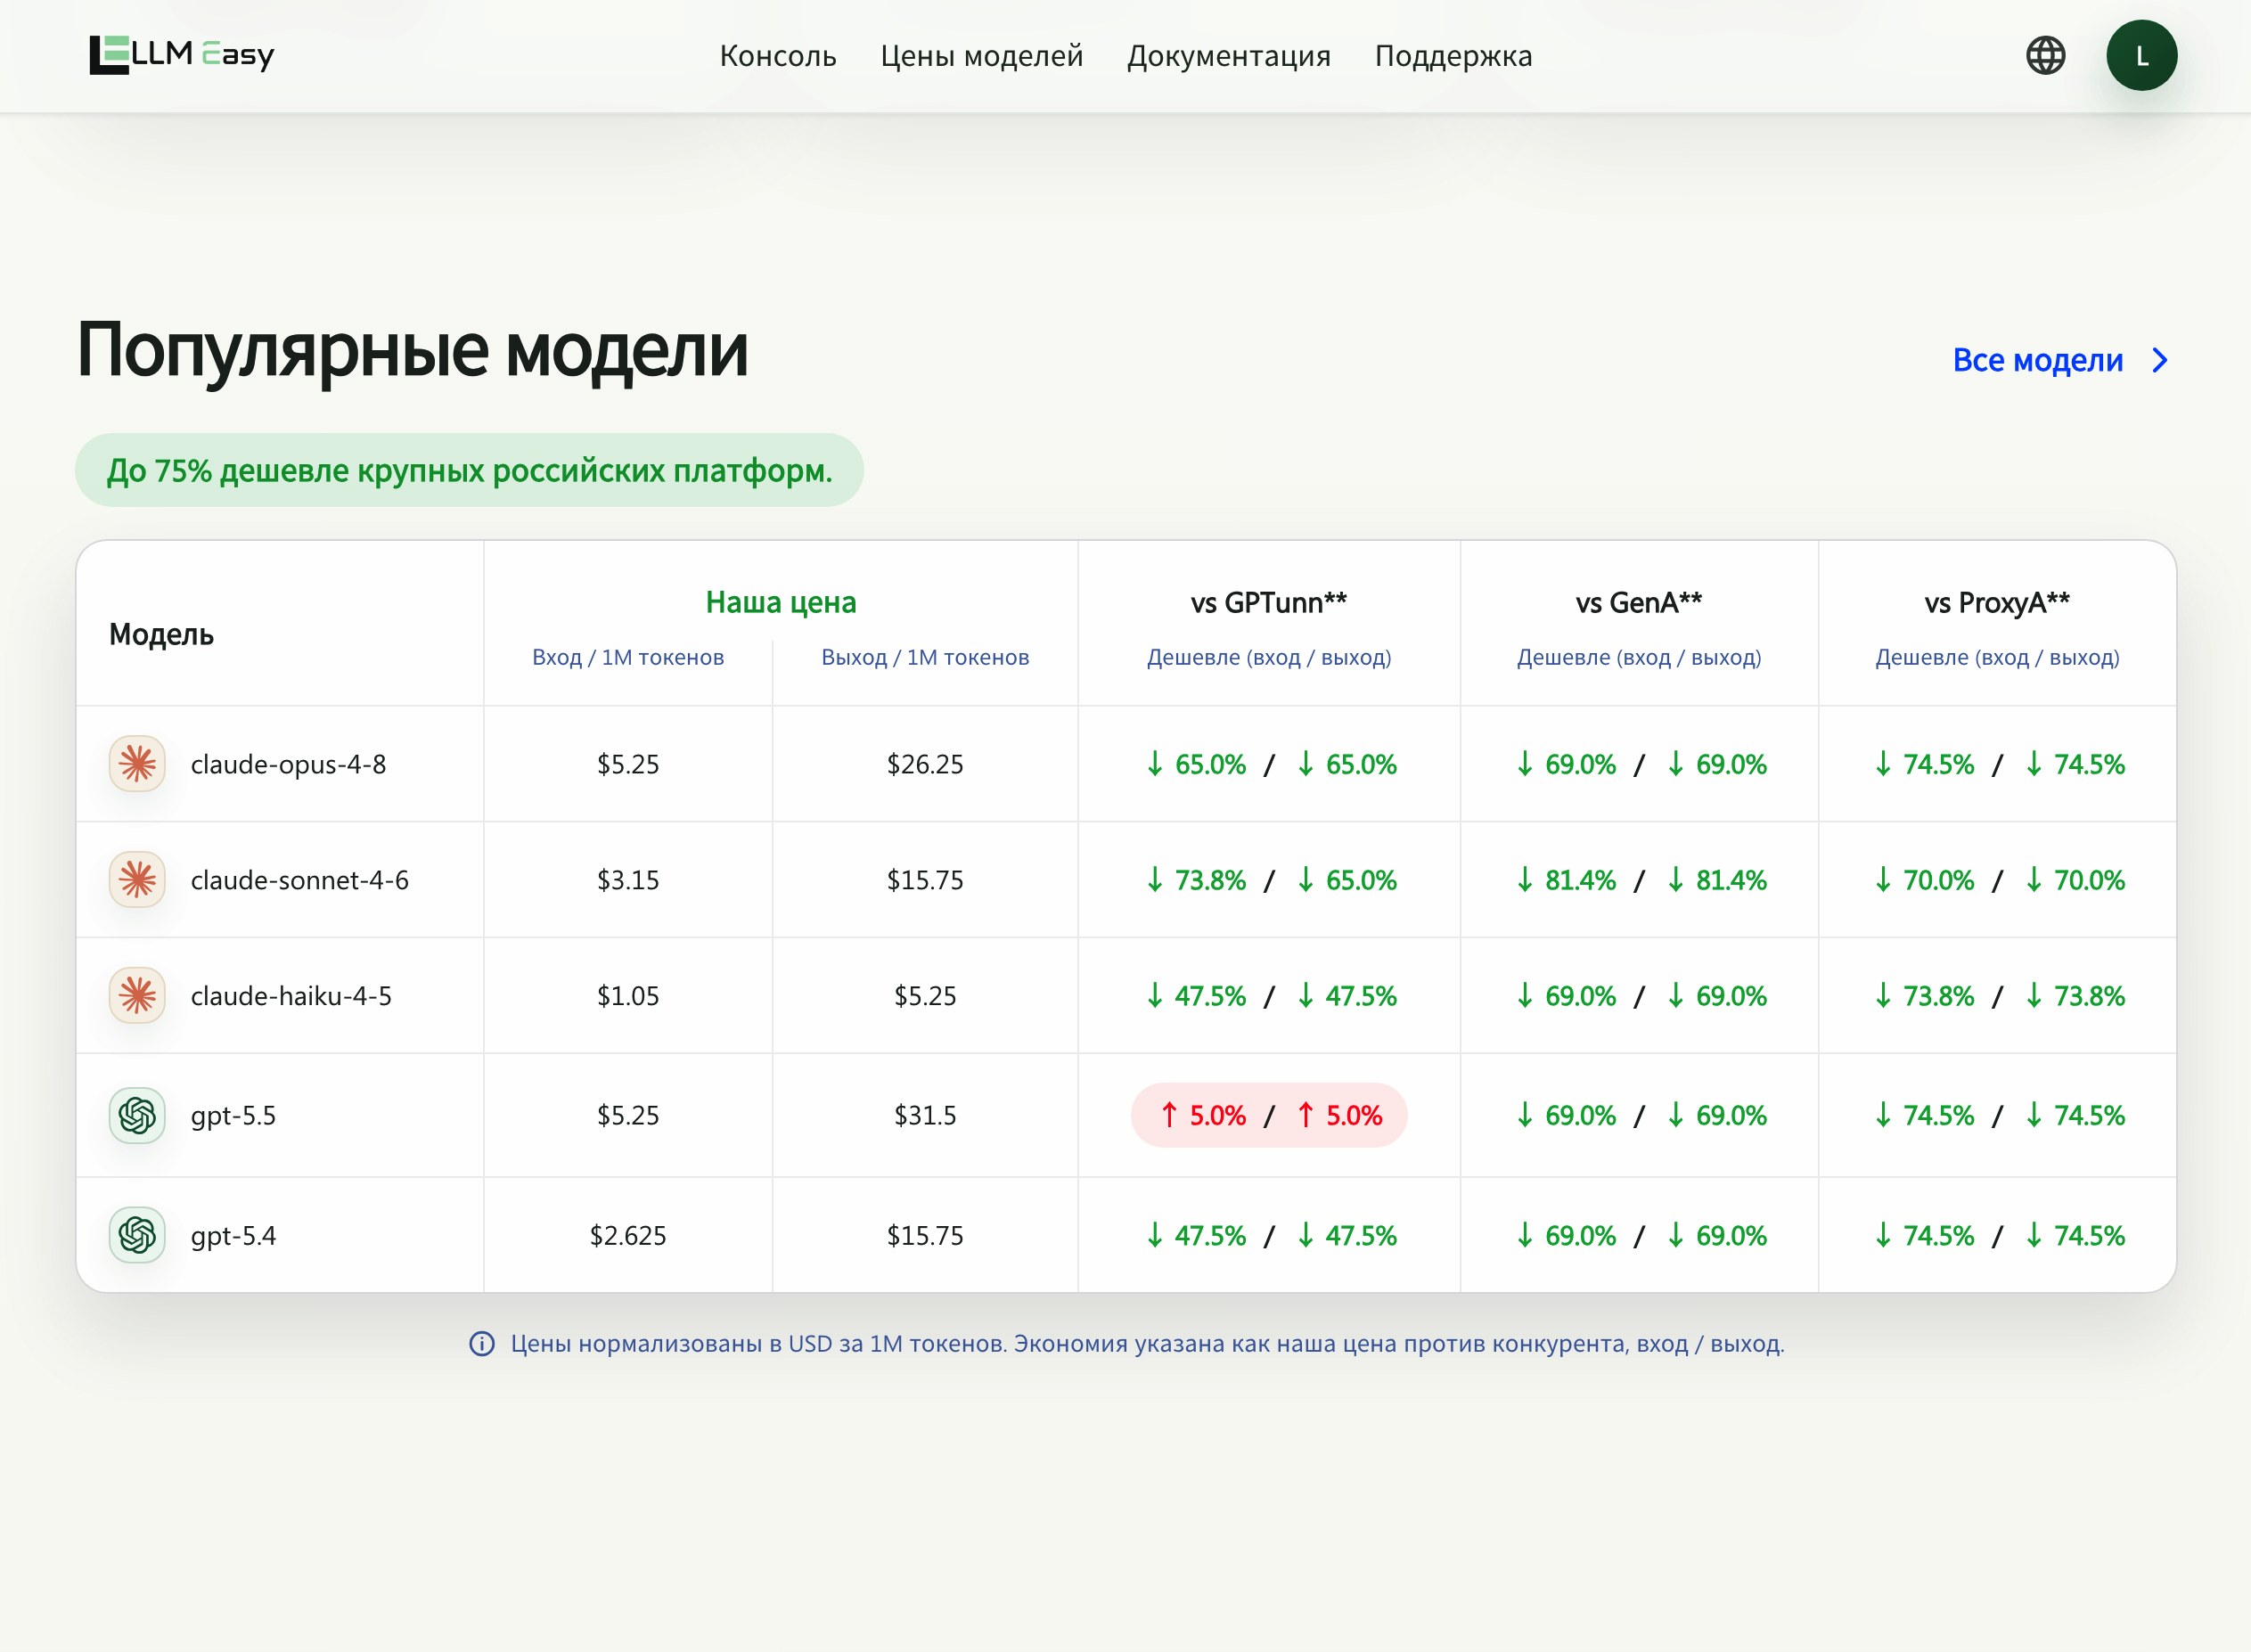Viewport: 2251px width, 1652px height.
Task: Click the gpt-5.4 OpenAI icon
Action: (x=137, y=1235)
